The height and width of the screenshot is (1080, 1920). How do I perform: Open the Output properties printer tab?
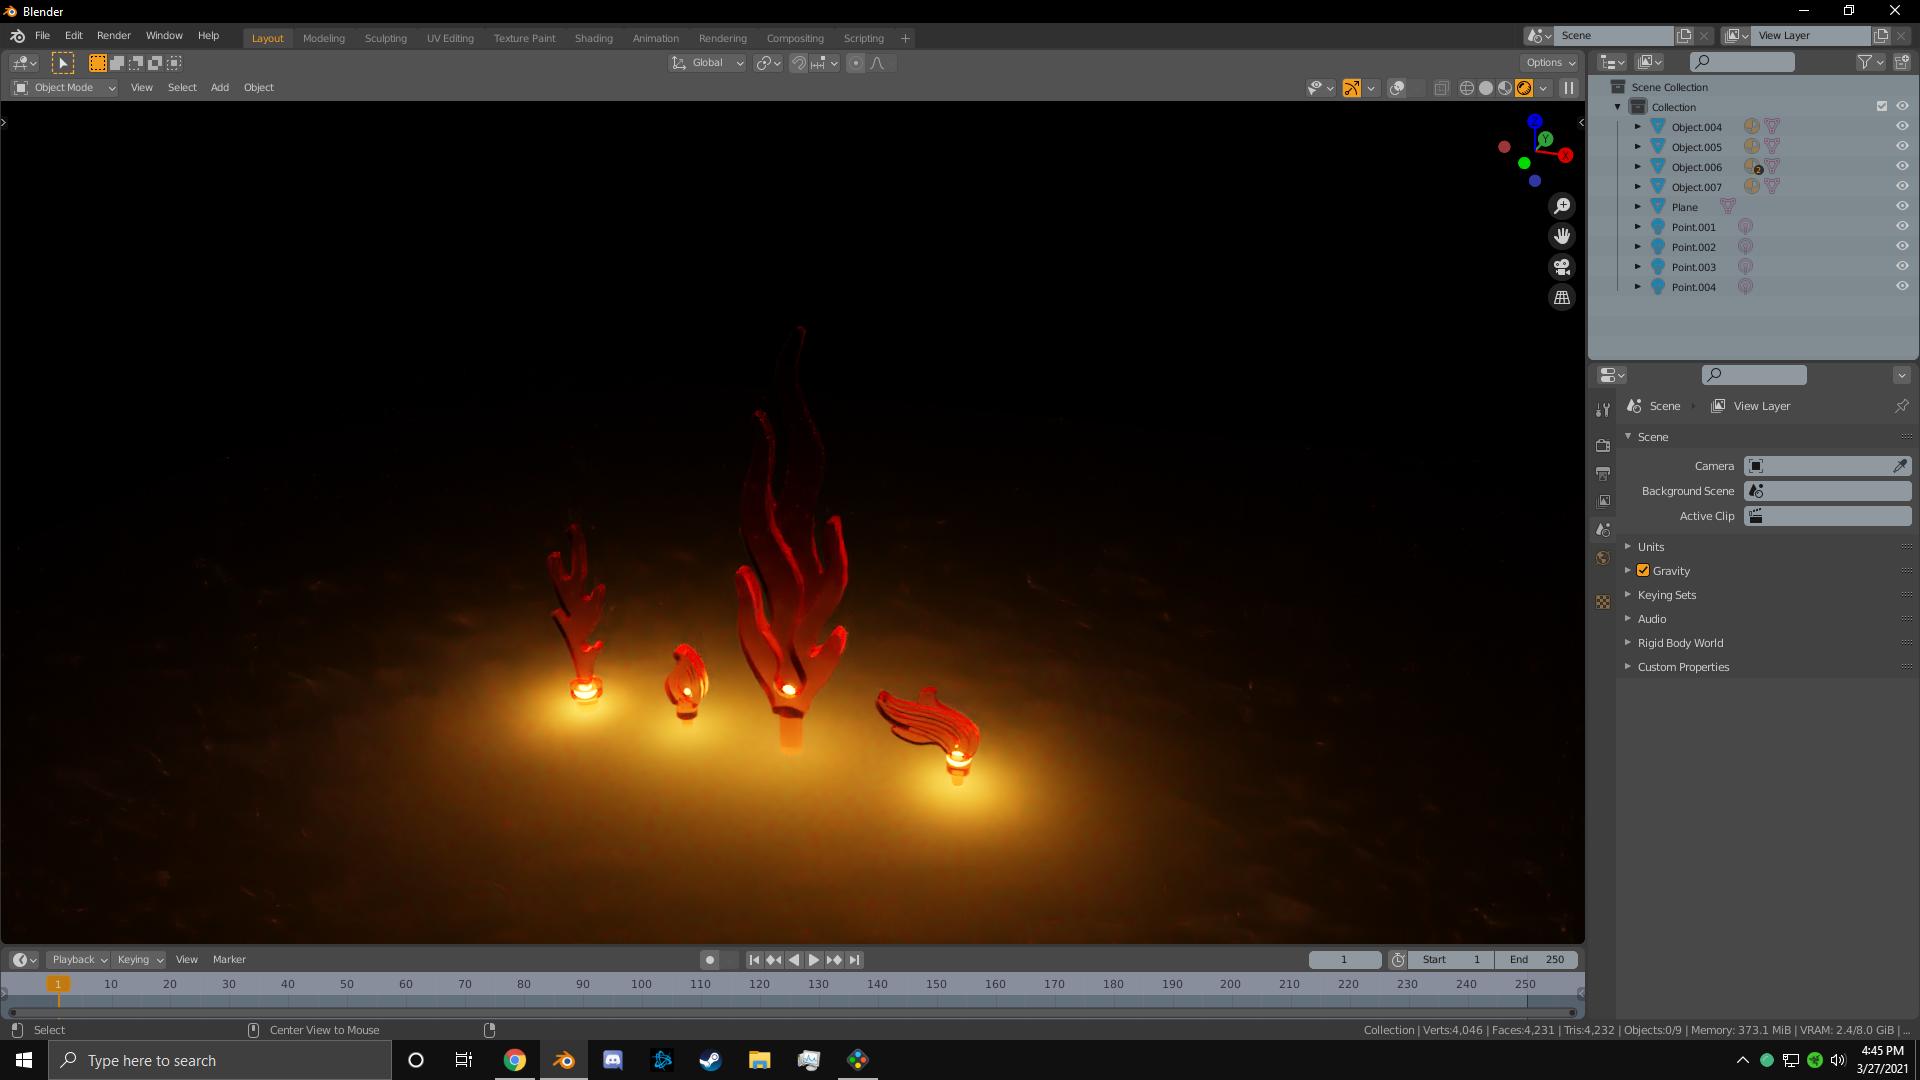click(1603, 474)
